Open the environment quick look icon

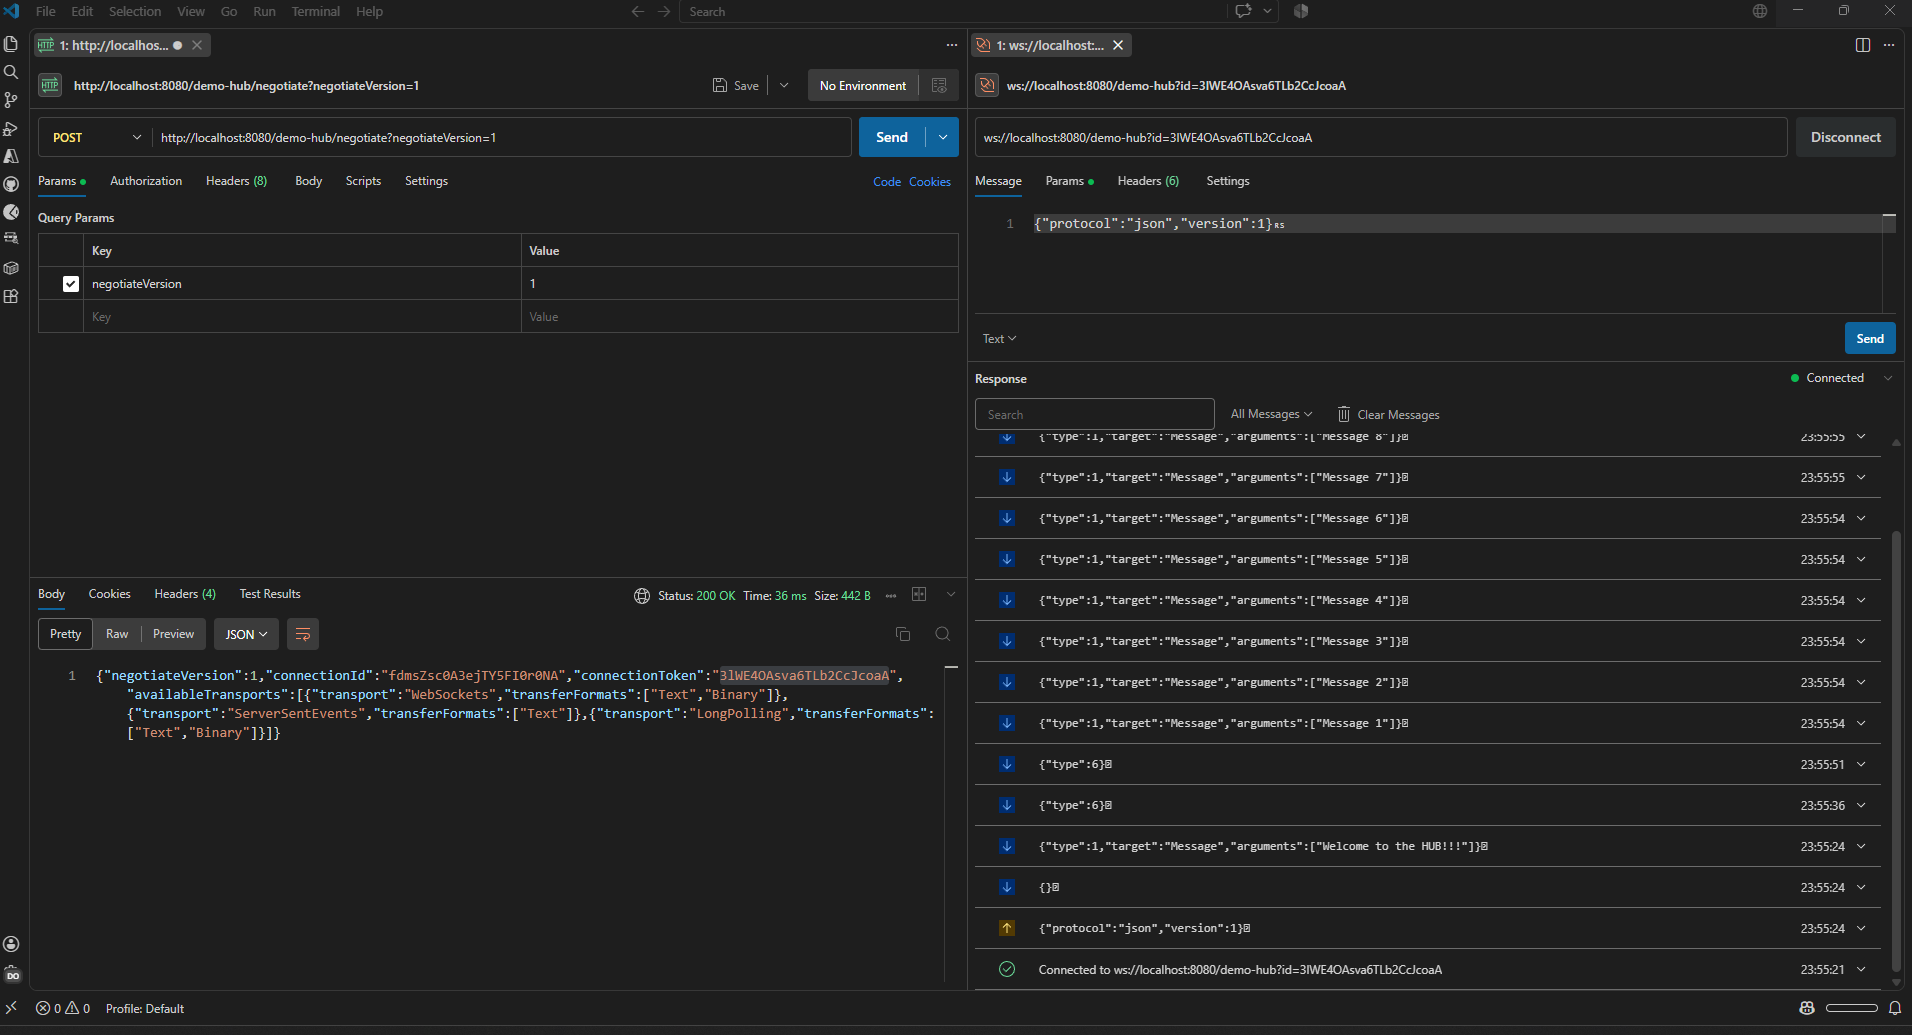click(x=939, y=85)
